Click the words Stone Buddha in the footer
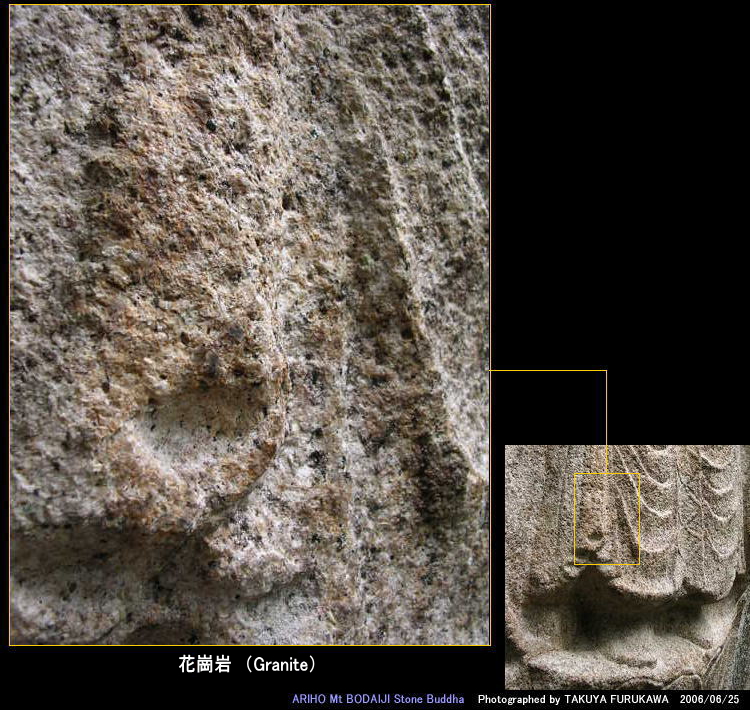 (x=432, y=699)
